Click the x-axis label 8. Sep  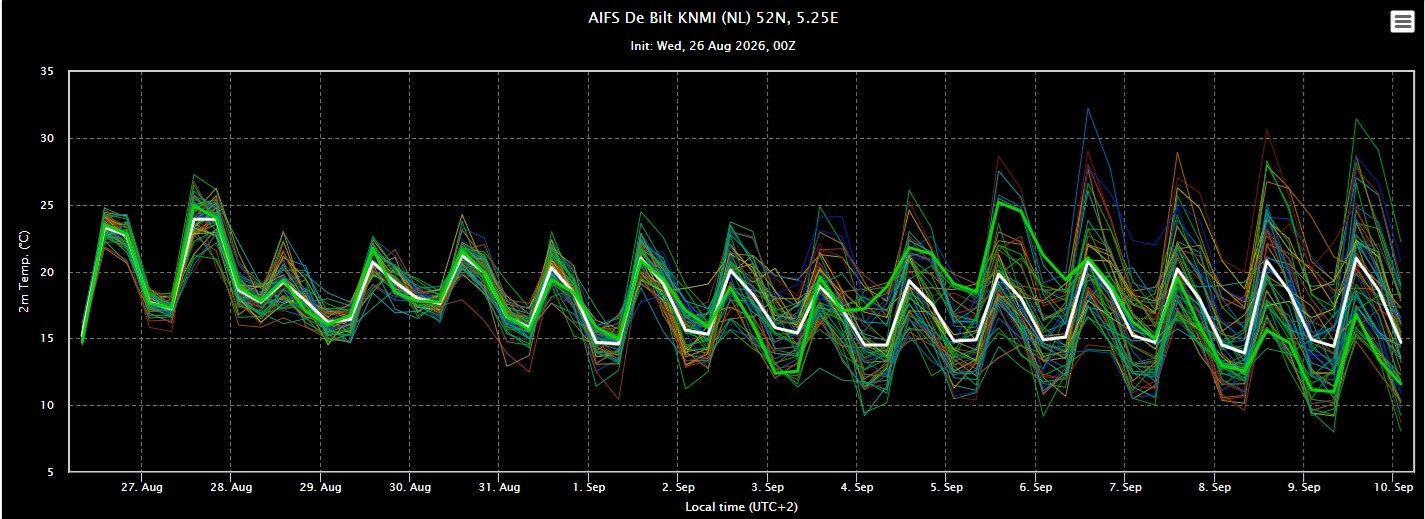(x=1214, y=488)
